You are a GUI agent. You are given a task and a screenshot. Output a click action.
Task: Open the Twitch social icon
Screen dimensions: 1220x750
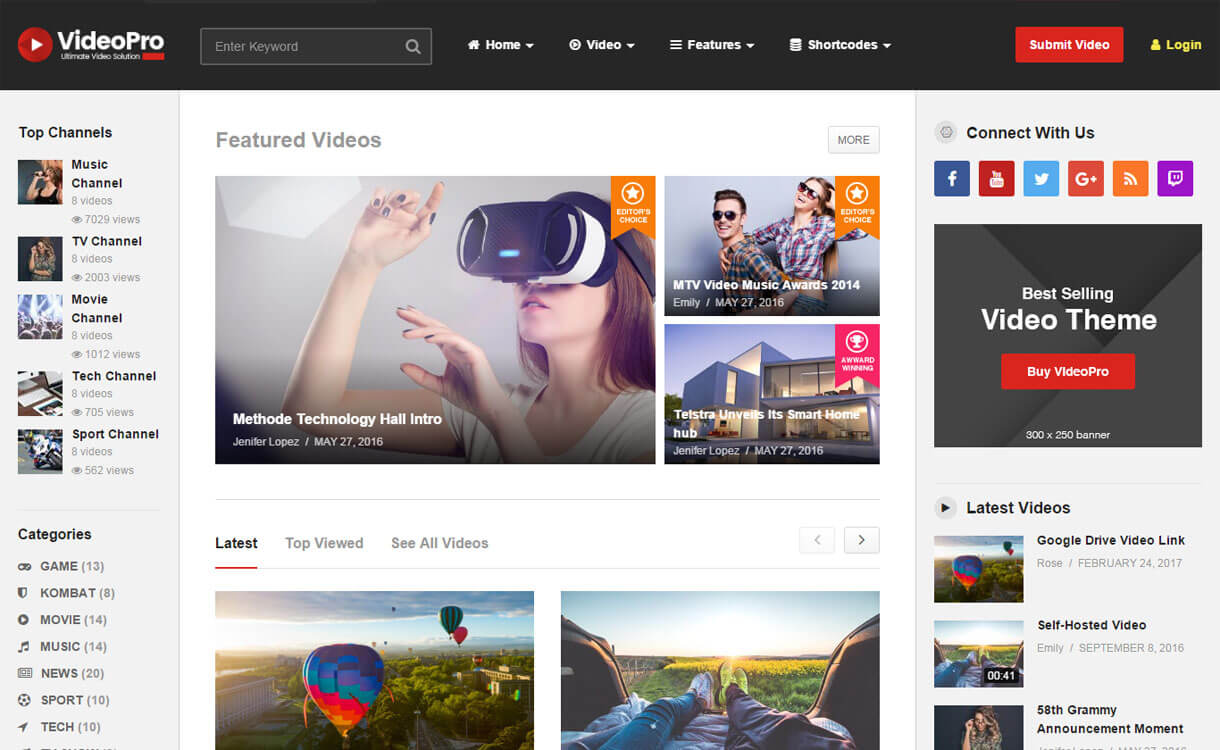click(x=1175, y=179)
